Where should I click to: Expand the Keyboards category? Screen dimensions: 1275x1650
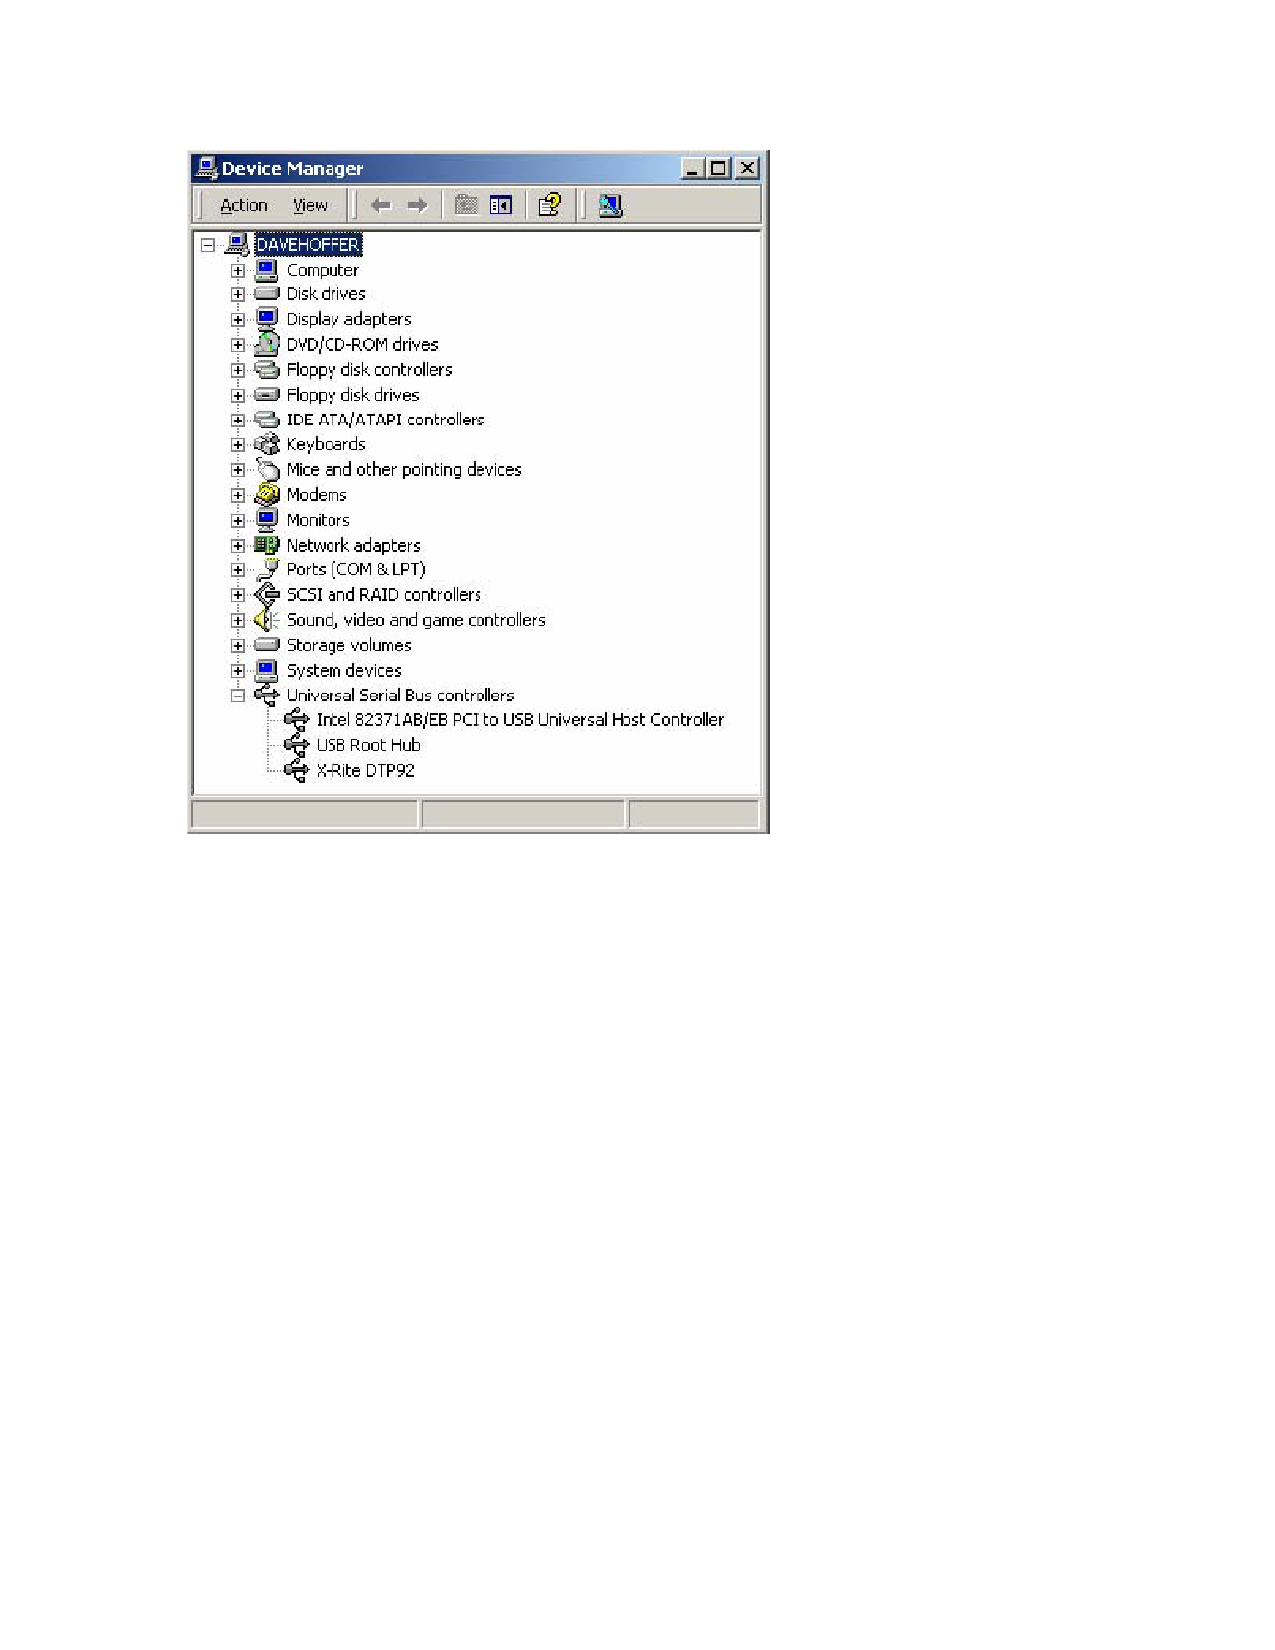point(238,445)
